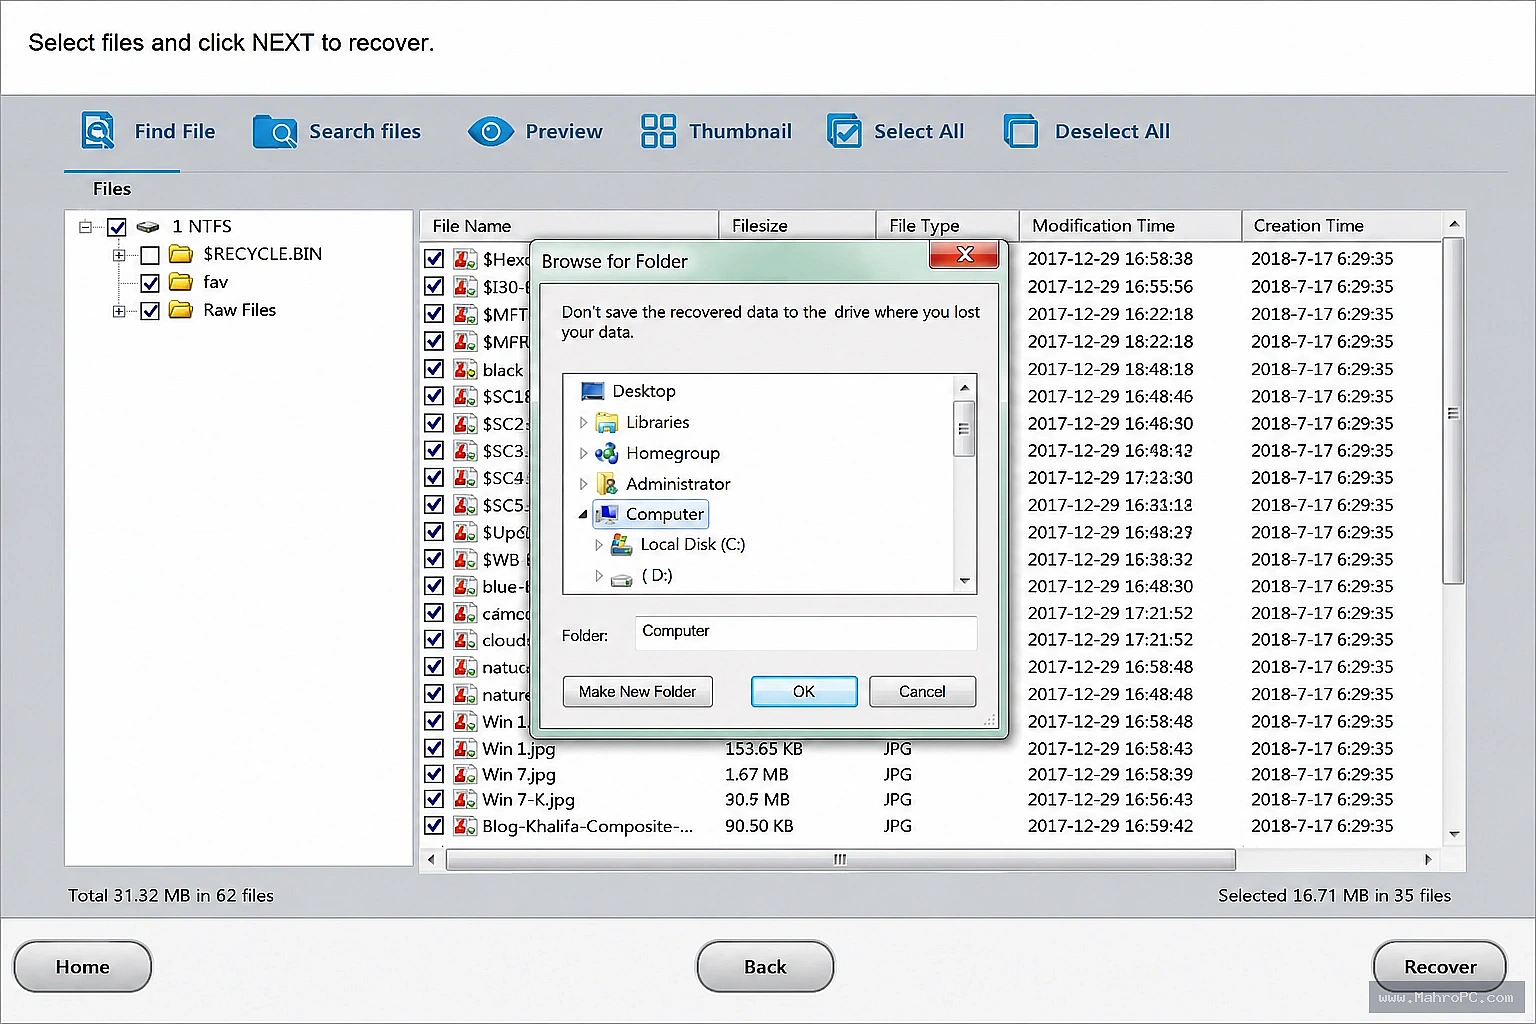Image resolution: width=1536 pixels, height=1024 pixels.
Task: Click the folder tree scrollbar in Browse dialog
Action: coord(964,428)
